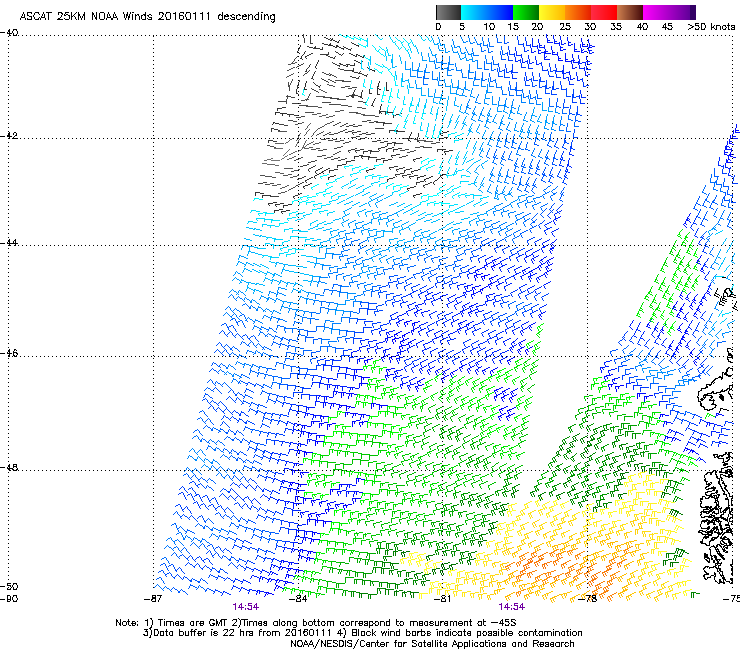Screen dimensions: 740x650
Task: Click the note 'Data buffer is 22 hrs'
Action: [202, 633]
